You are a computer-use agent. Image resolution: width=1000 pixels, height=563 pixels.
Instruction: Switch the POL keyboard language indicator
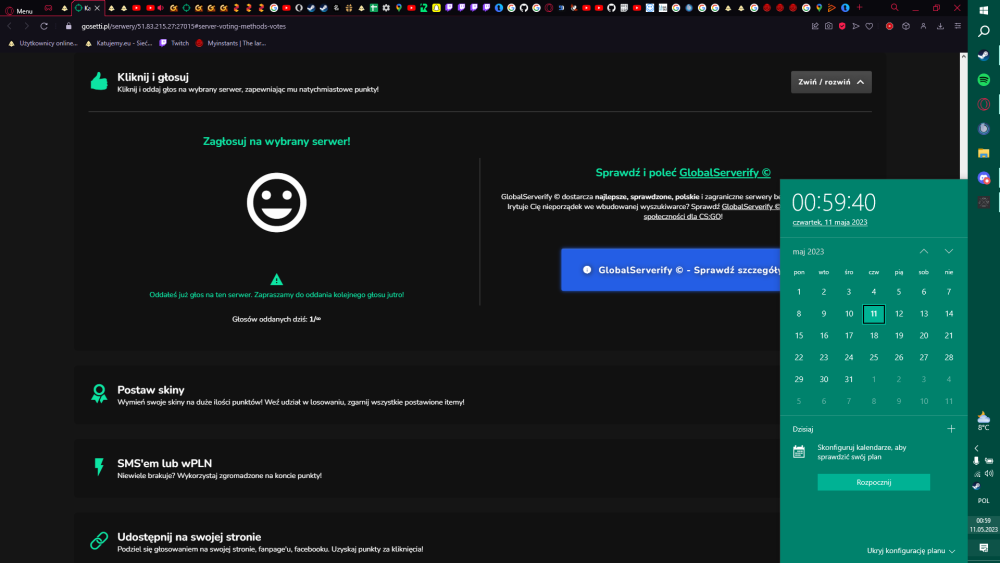[x=983, y=501]
